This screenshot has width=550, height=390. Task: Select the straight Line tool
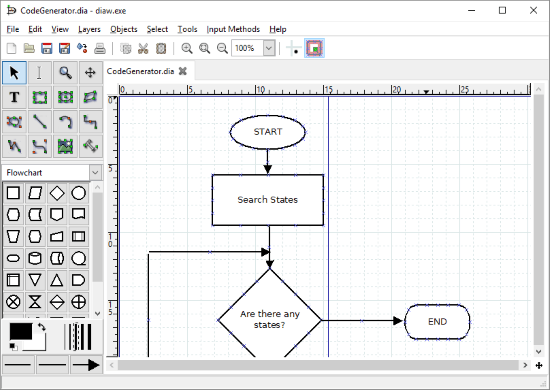point(39,122)
